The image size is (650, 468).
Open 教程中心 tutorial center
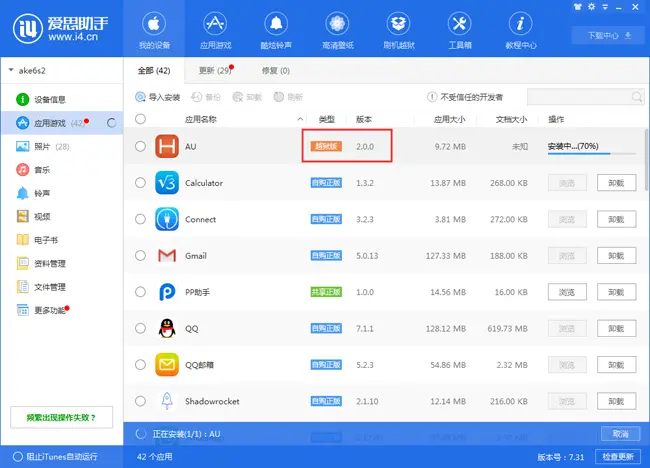[521, 30]
